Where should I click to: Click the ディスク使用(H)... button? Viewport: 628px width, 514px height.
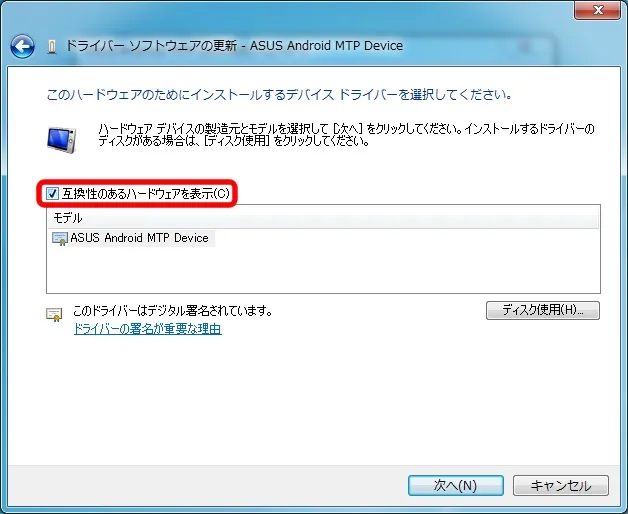click(543, 310)
